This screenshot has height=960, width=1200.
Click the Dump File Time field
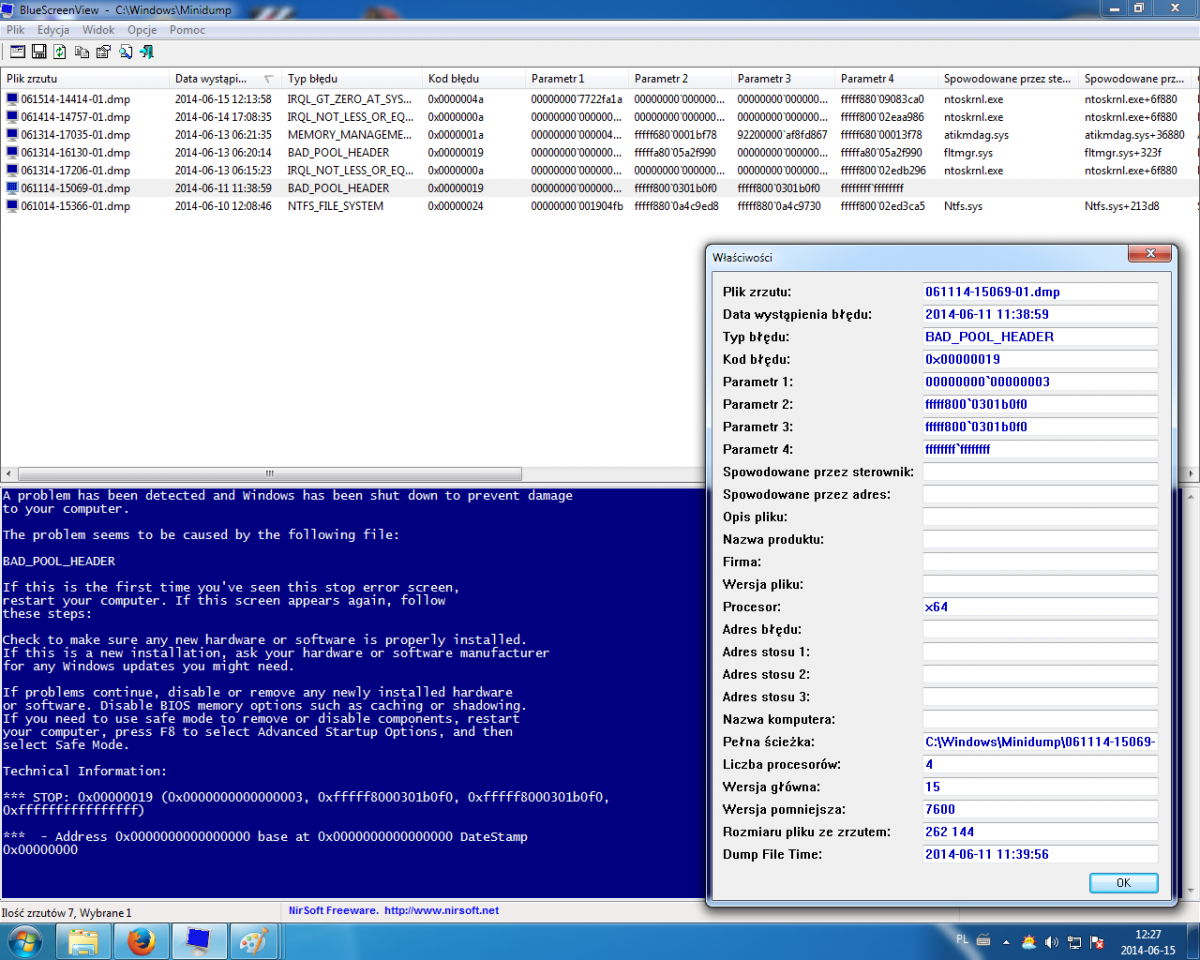coord(1040,854)
